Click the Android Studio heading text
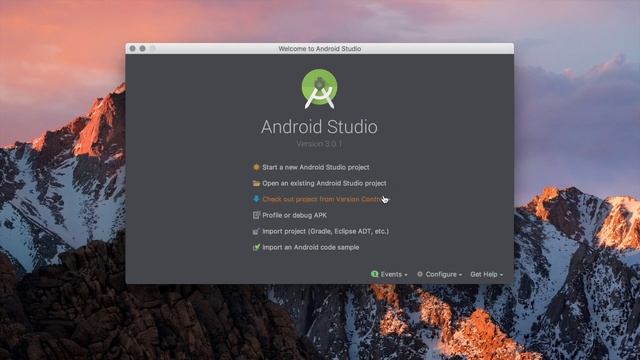Screen dimensions: 640x360 319,127
